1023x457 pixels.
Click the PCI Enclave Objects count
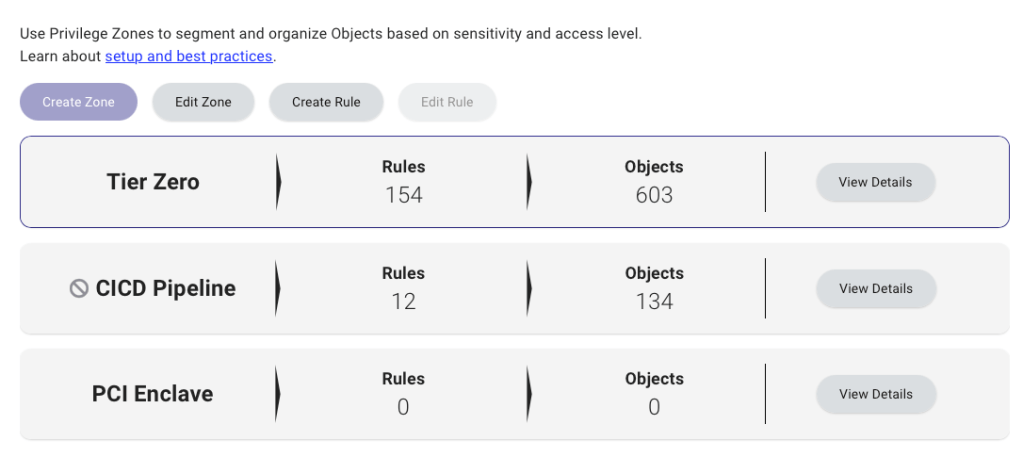point(654,407)
